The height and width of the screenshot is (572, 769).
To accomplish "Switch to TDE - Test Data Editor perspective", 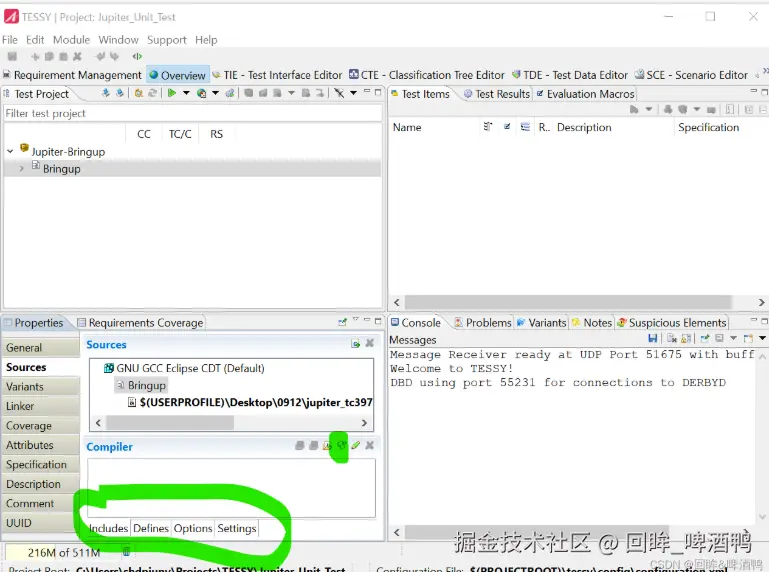I will pos(570,75).
